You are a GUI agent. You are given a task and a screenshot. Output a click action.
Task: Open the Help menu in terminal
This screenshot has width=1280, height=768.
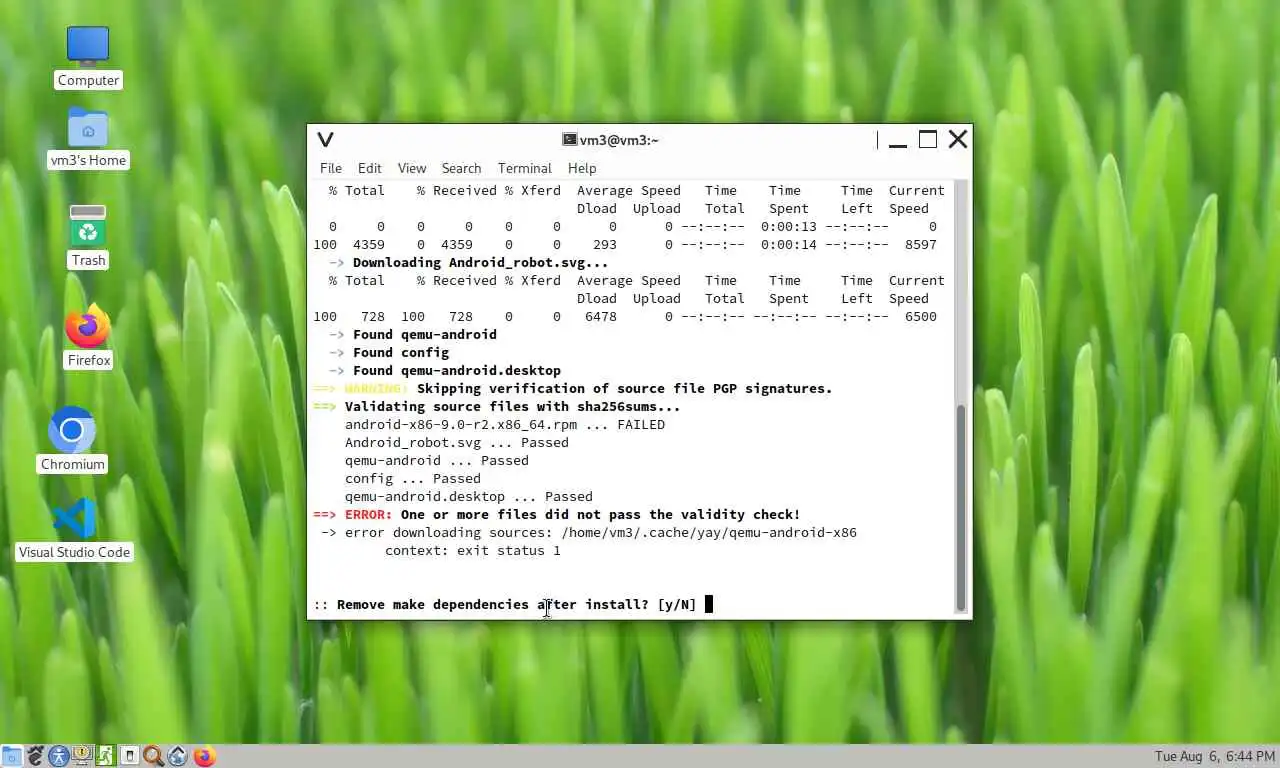click(582, 168)
